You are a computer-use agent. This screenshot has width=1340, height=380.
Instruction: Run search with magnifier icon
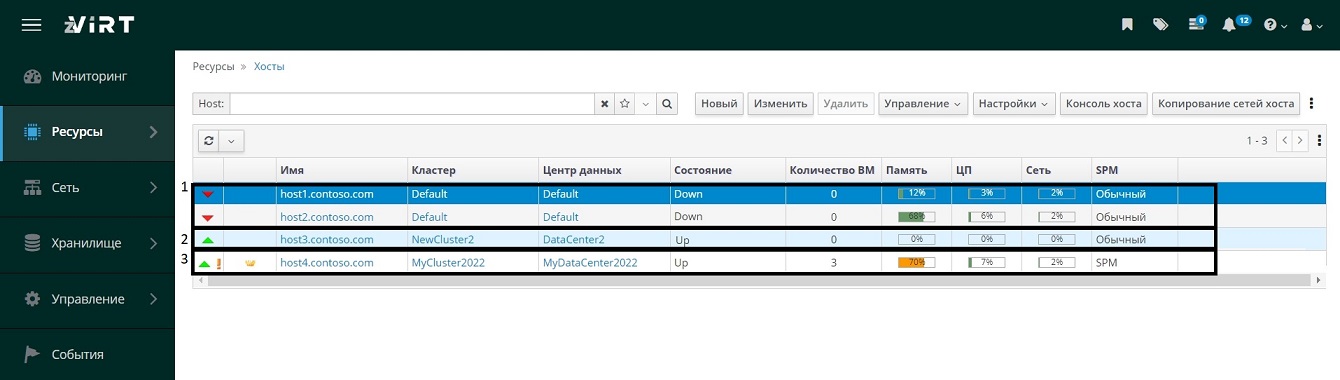[x=667, y=104]
